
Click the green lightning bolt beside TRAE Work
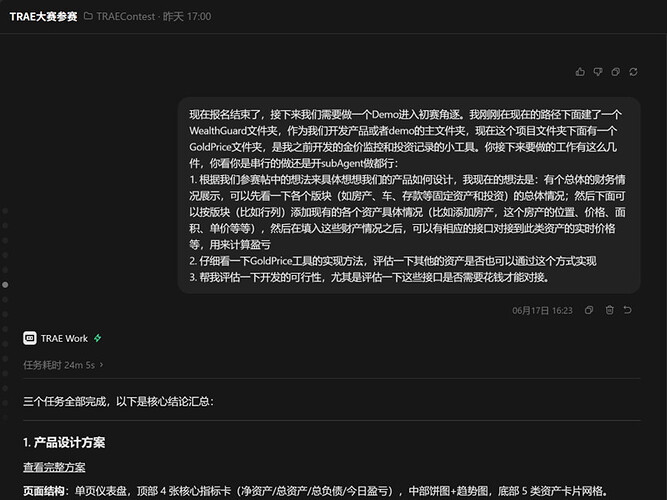(x=98, y=338)
